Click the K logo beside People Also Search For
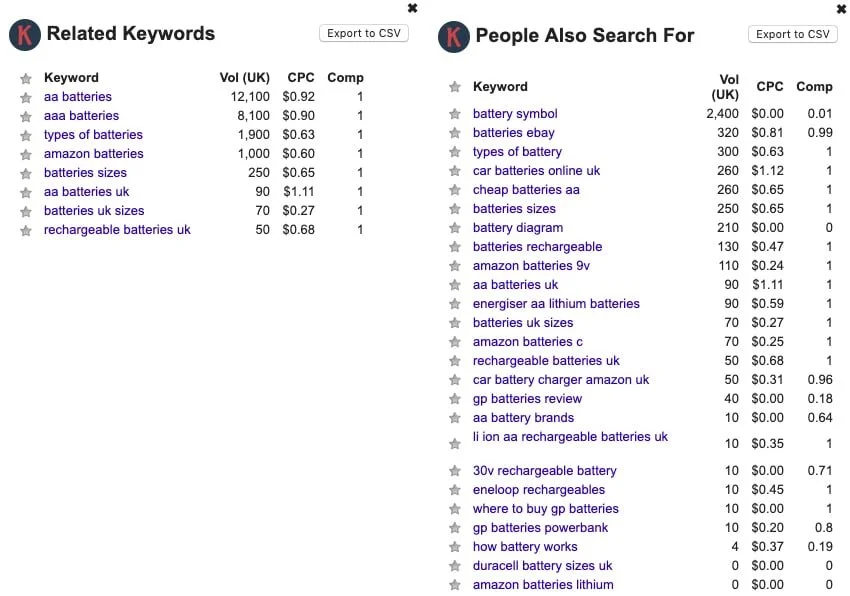The image size is (850, 596). coord(454,36)
